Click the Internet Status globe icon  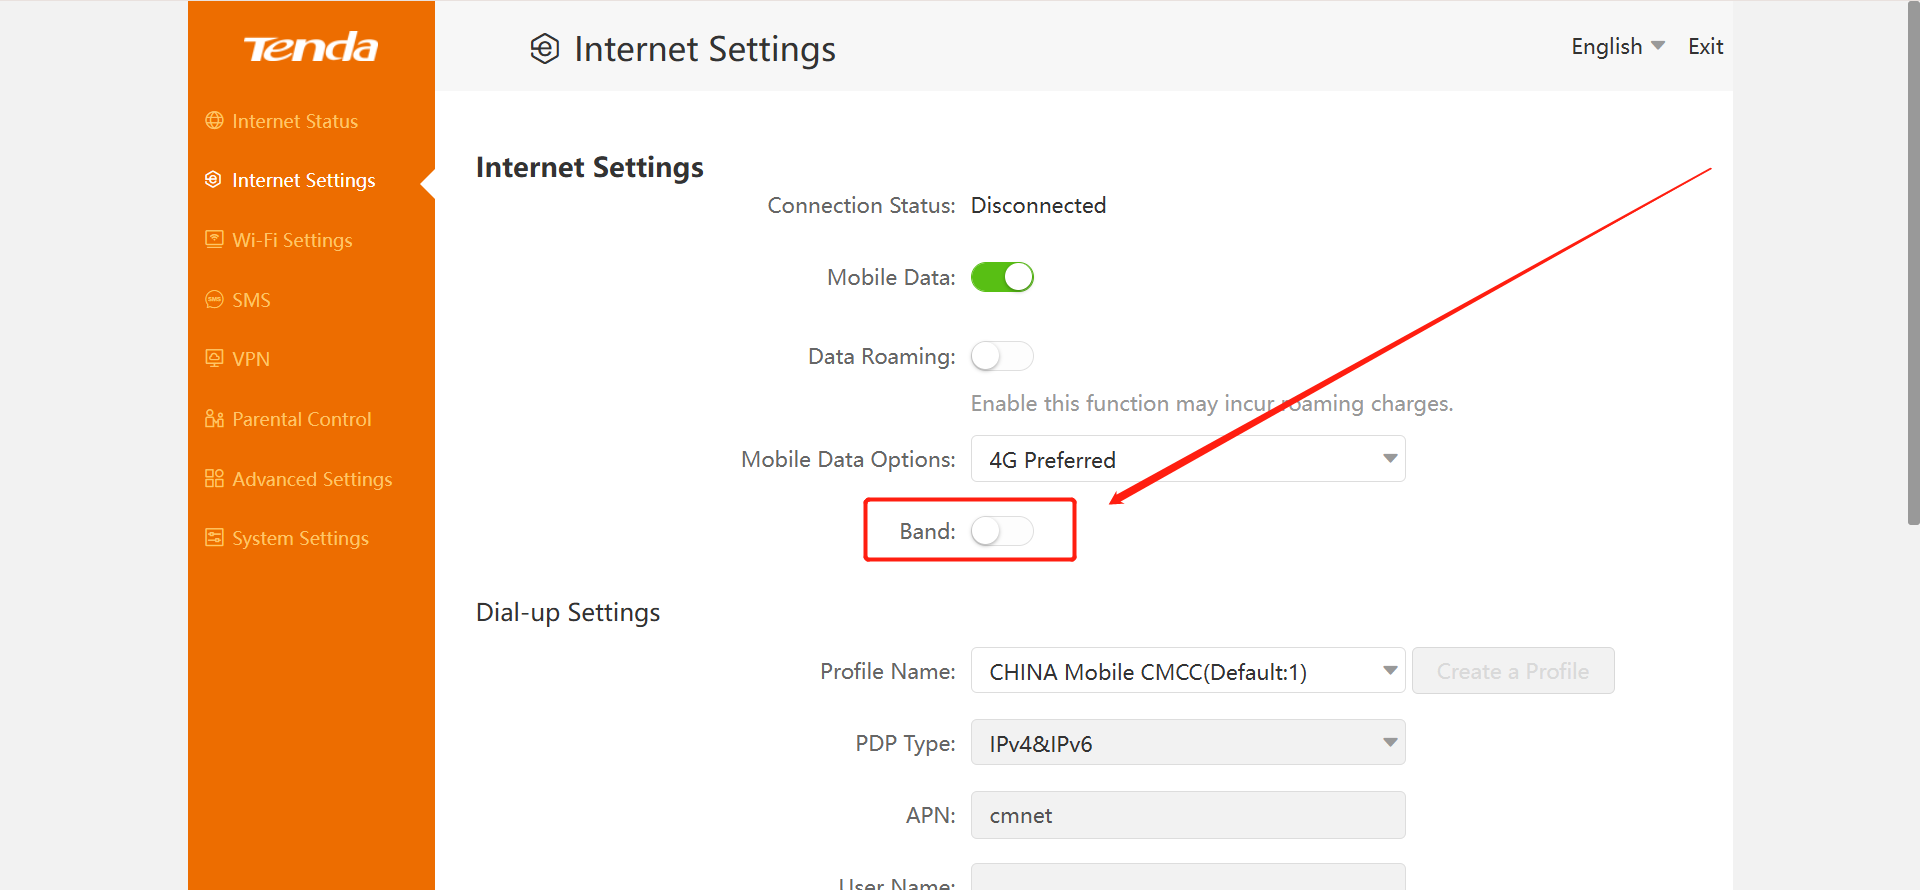[x=214, y=120]
